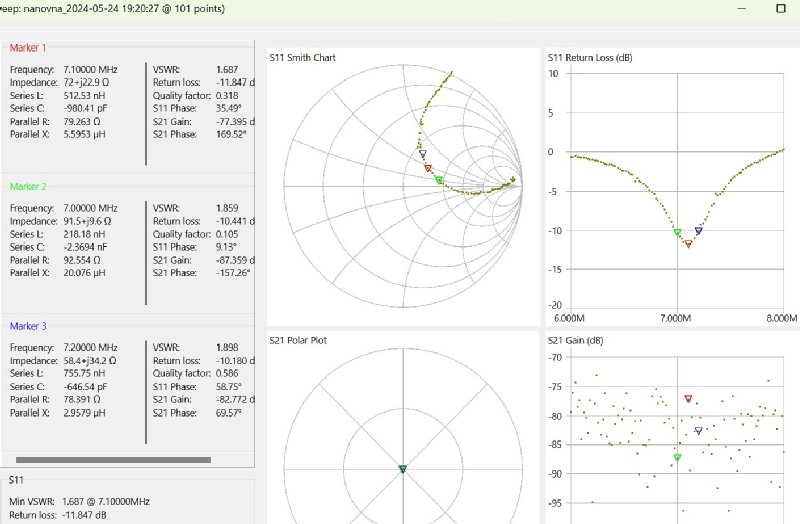The image size is (800, 524).
Task: Click the S21 Phase value 69.57°
Action: click(x=229, y=412)
